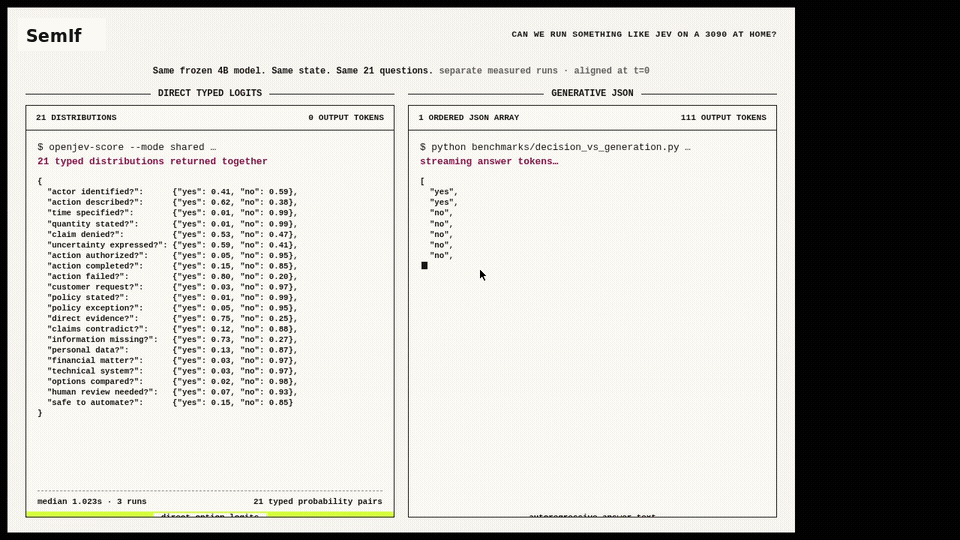Click the '0 OUTPUT TOKENS' label
Viewport: 960px width, 540px height.
[x=346, y=118]
